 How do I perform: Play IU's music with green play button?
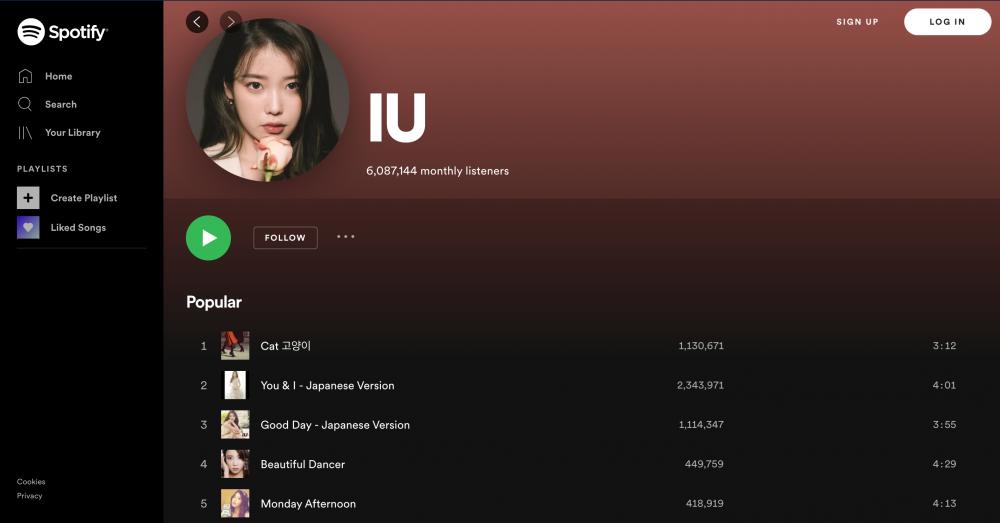(x=209, y=238)
